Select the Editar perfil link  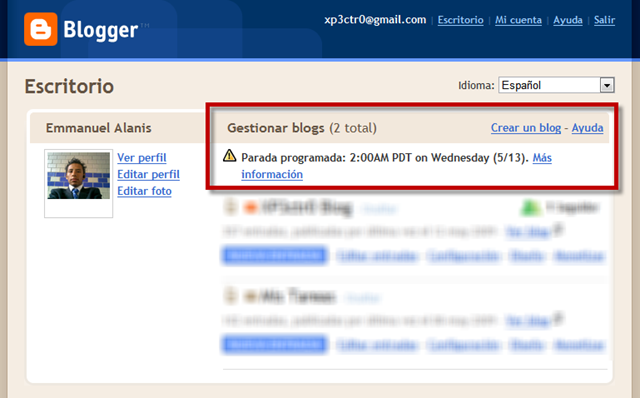click(x=149, y=174)
